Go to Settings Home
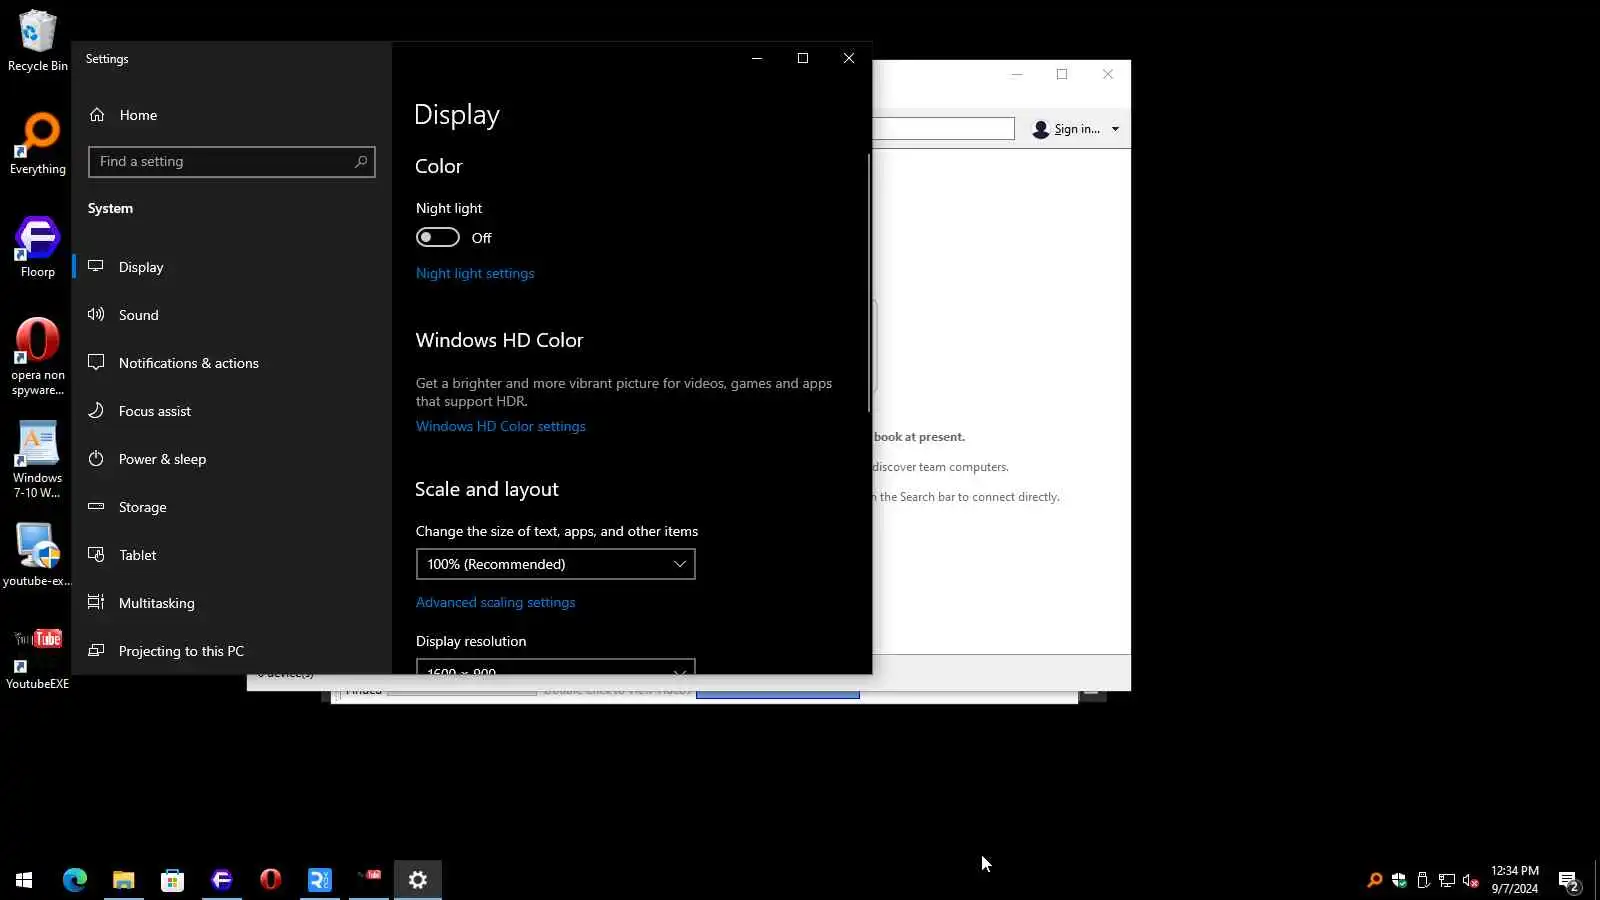This screenshot has width=1600, height=900. (232, 115)
